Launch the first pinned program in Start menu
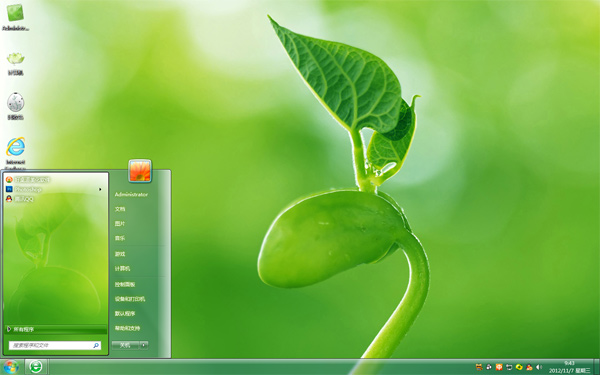 pos(28,179)
